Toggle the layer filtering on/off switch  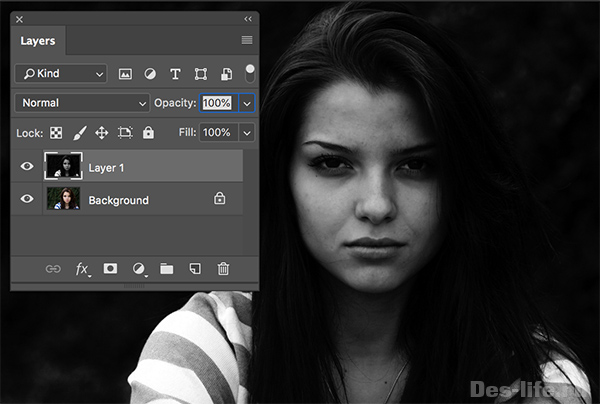point(250,73)
